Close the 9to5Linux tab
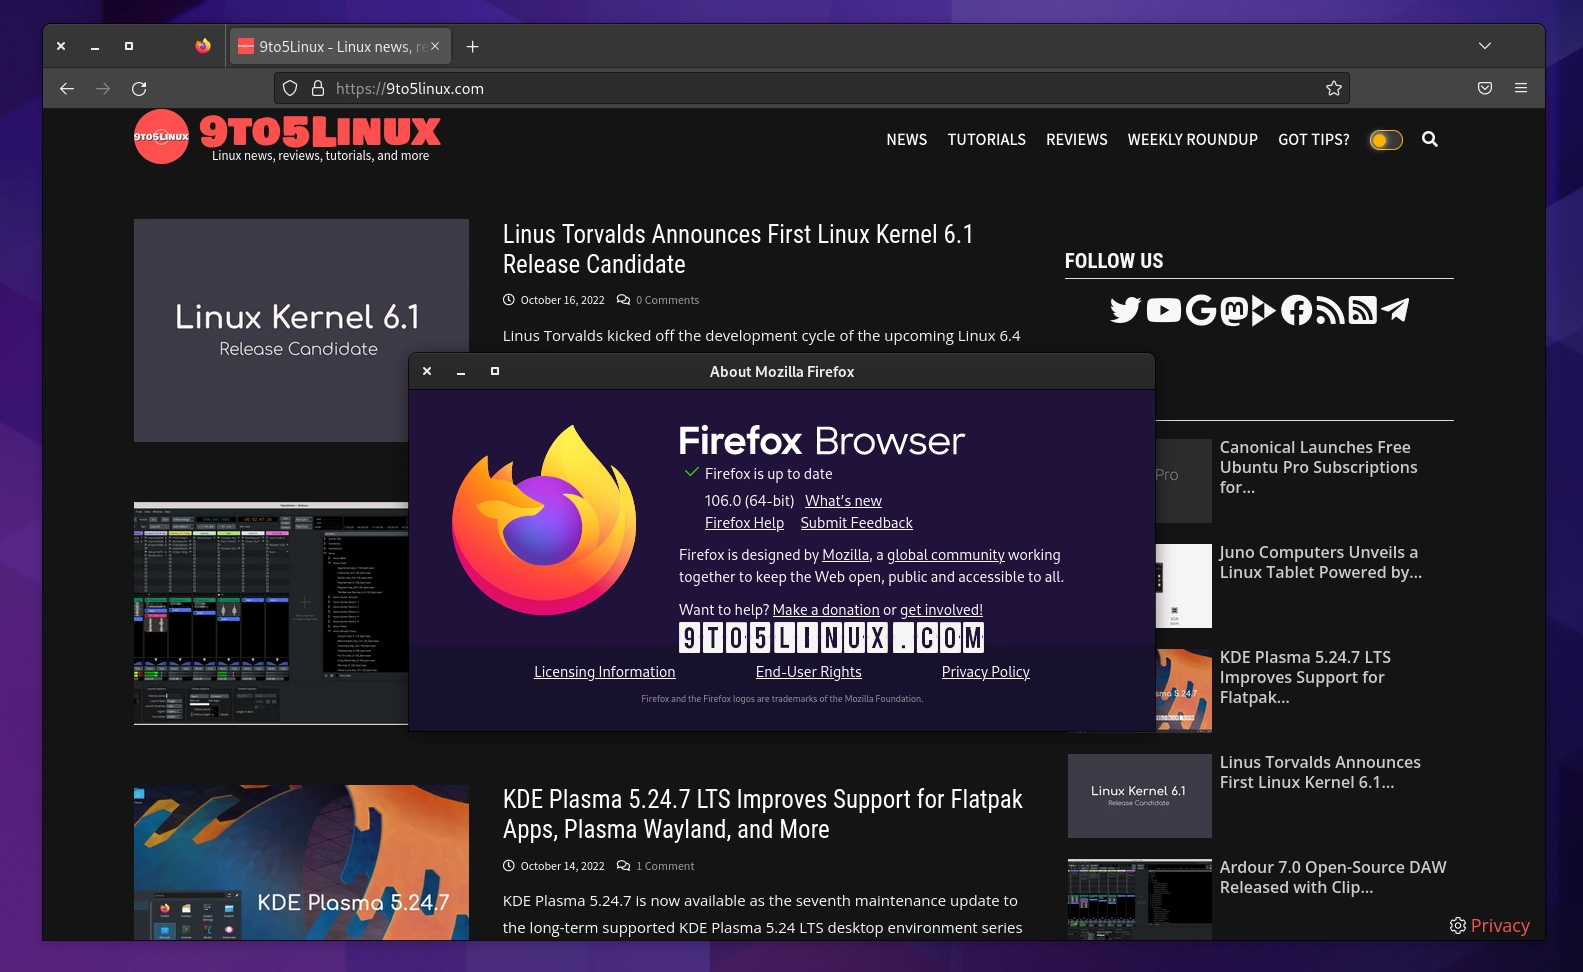The width and height of the screenshot is (1583, 972). pos(435,46)
